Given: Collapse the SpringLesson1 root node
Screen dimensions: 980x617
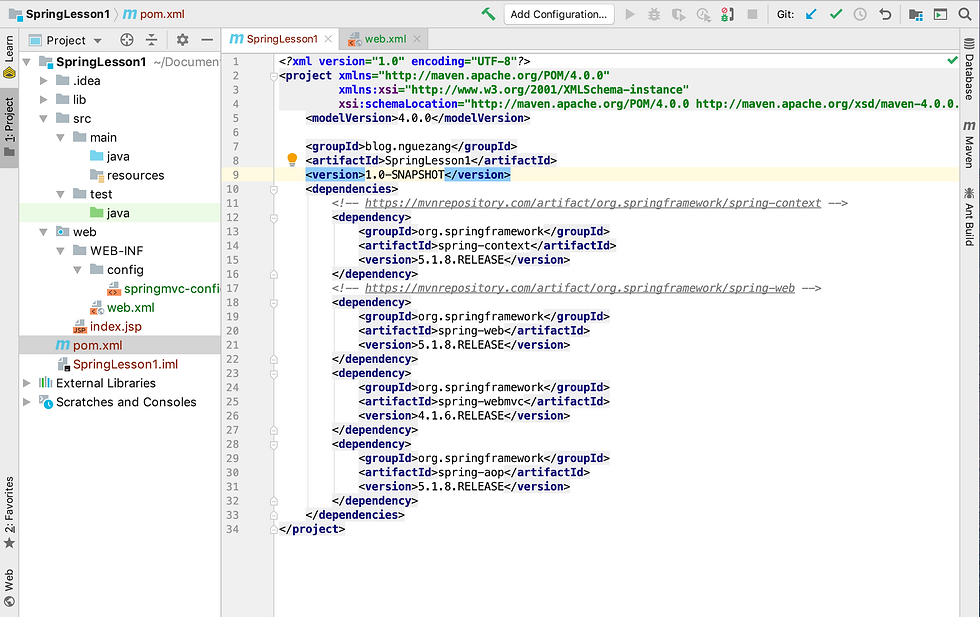Looking at the screenshot, I should coord(26,62).
